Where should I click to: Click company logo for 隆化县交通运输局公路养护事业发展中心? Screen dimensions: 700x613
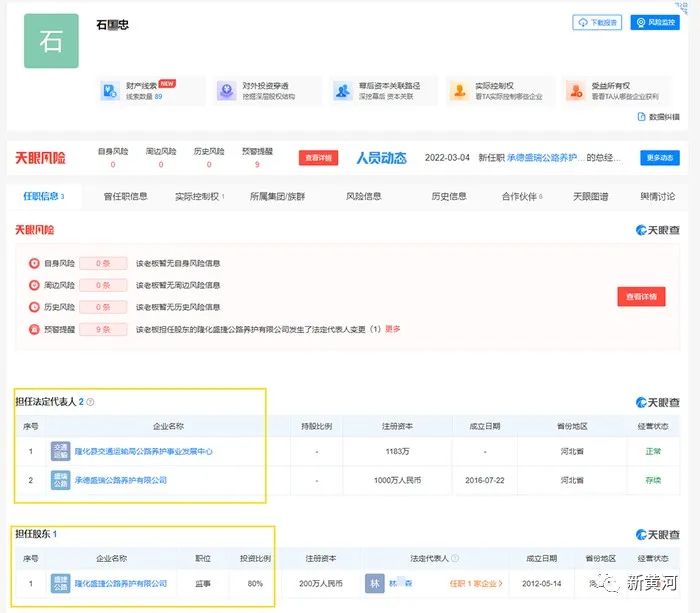[61, 451]
